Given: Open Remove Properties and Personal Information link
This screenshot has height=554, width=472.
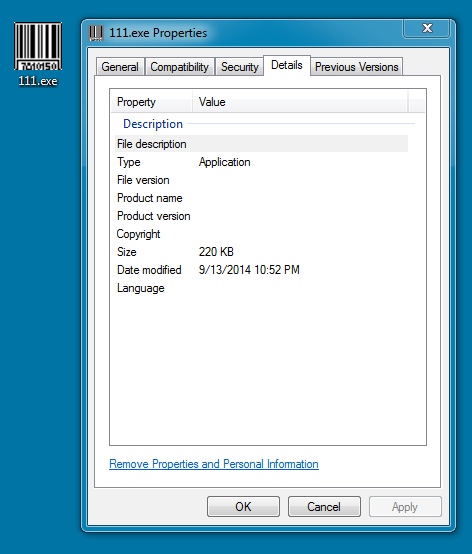Looking at the screenshot, I should pyautogui.click(x=214, y=464).
